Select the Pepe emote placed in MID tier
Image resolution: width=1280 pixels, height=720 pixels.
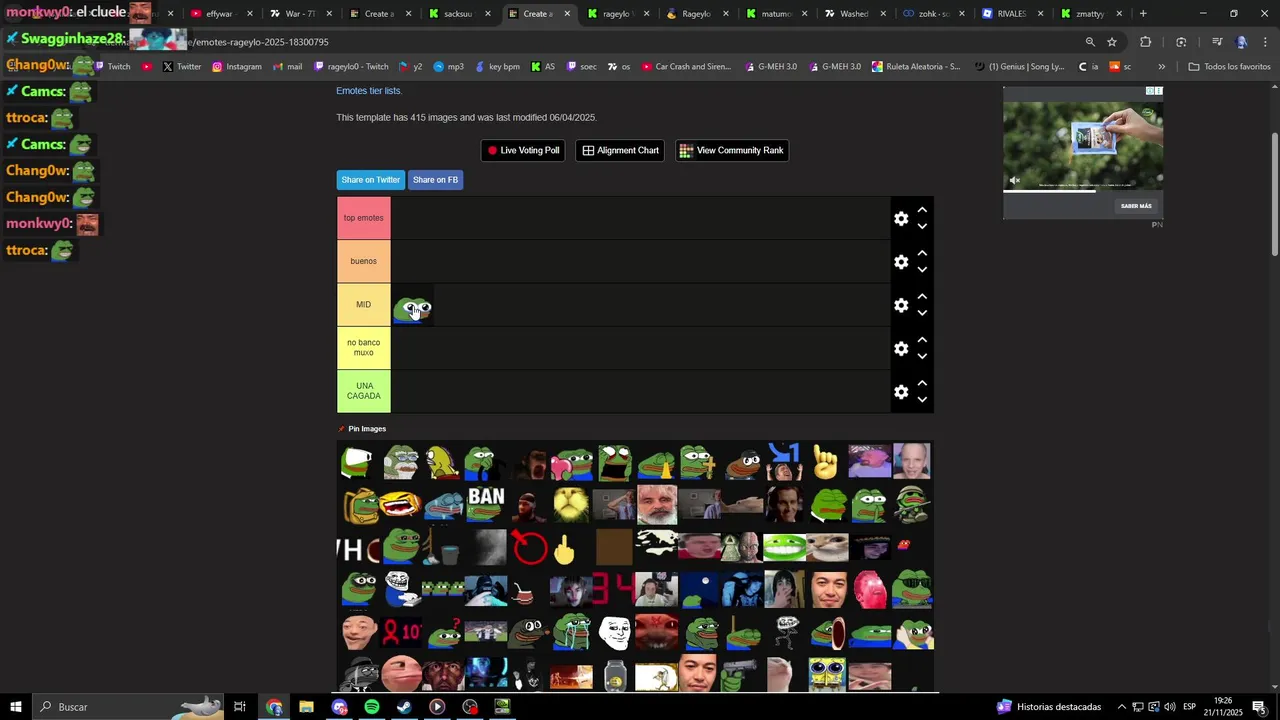(412, 309)
